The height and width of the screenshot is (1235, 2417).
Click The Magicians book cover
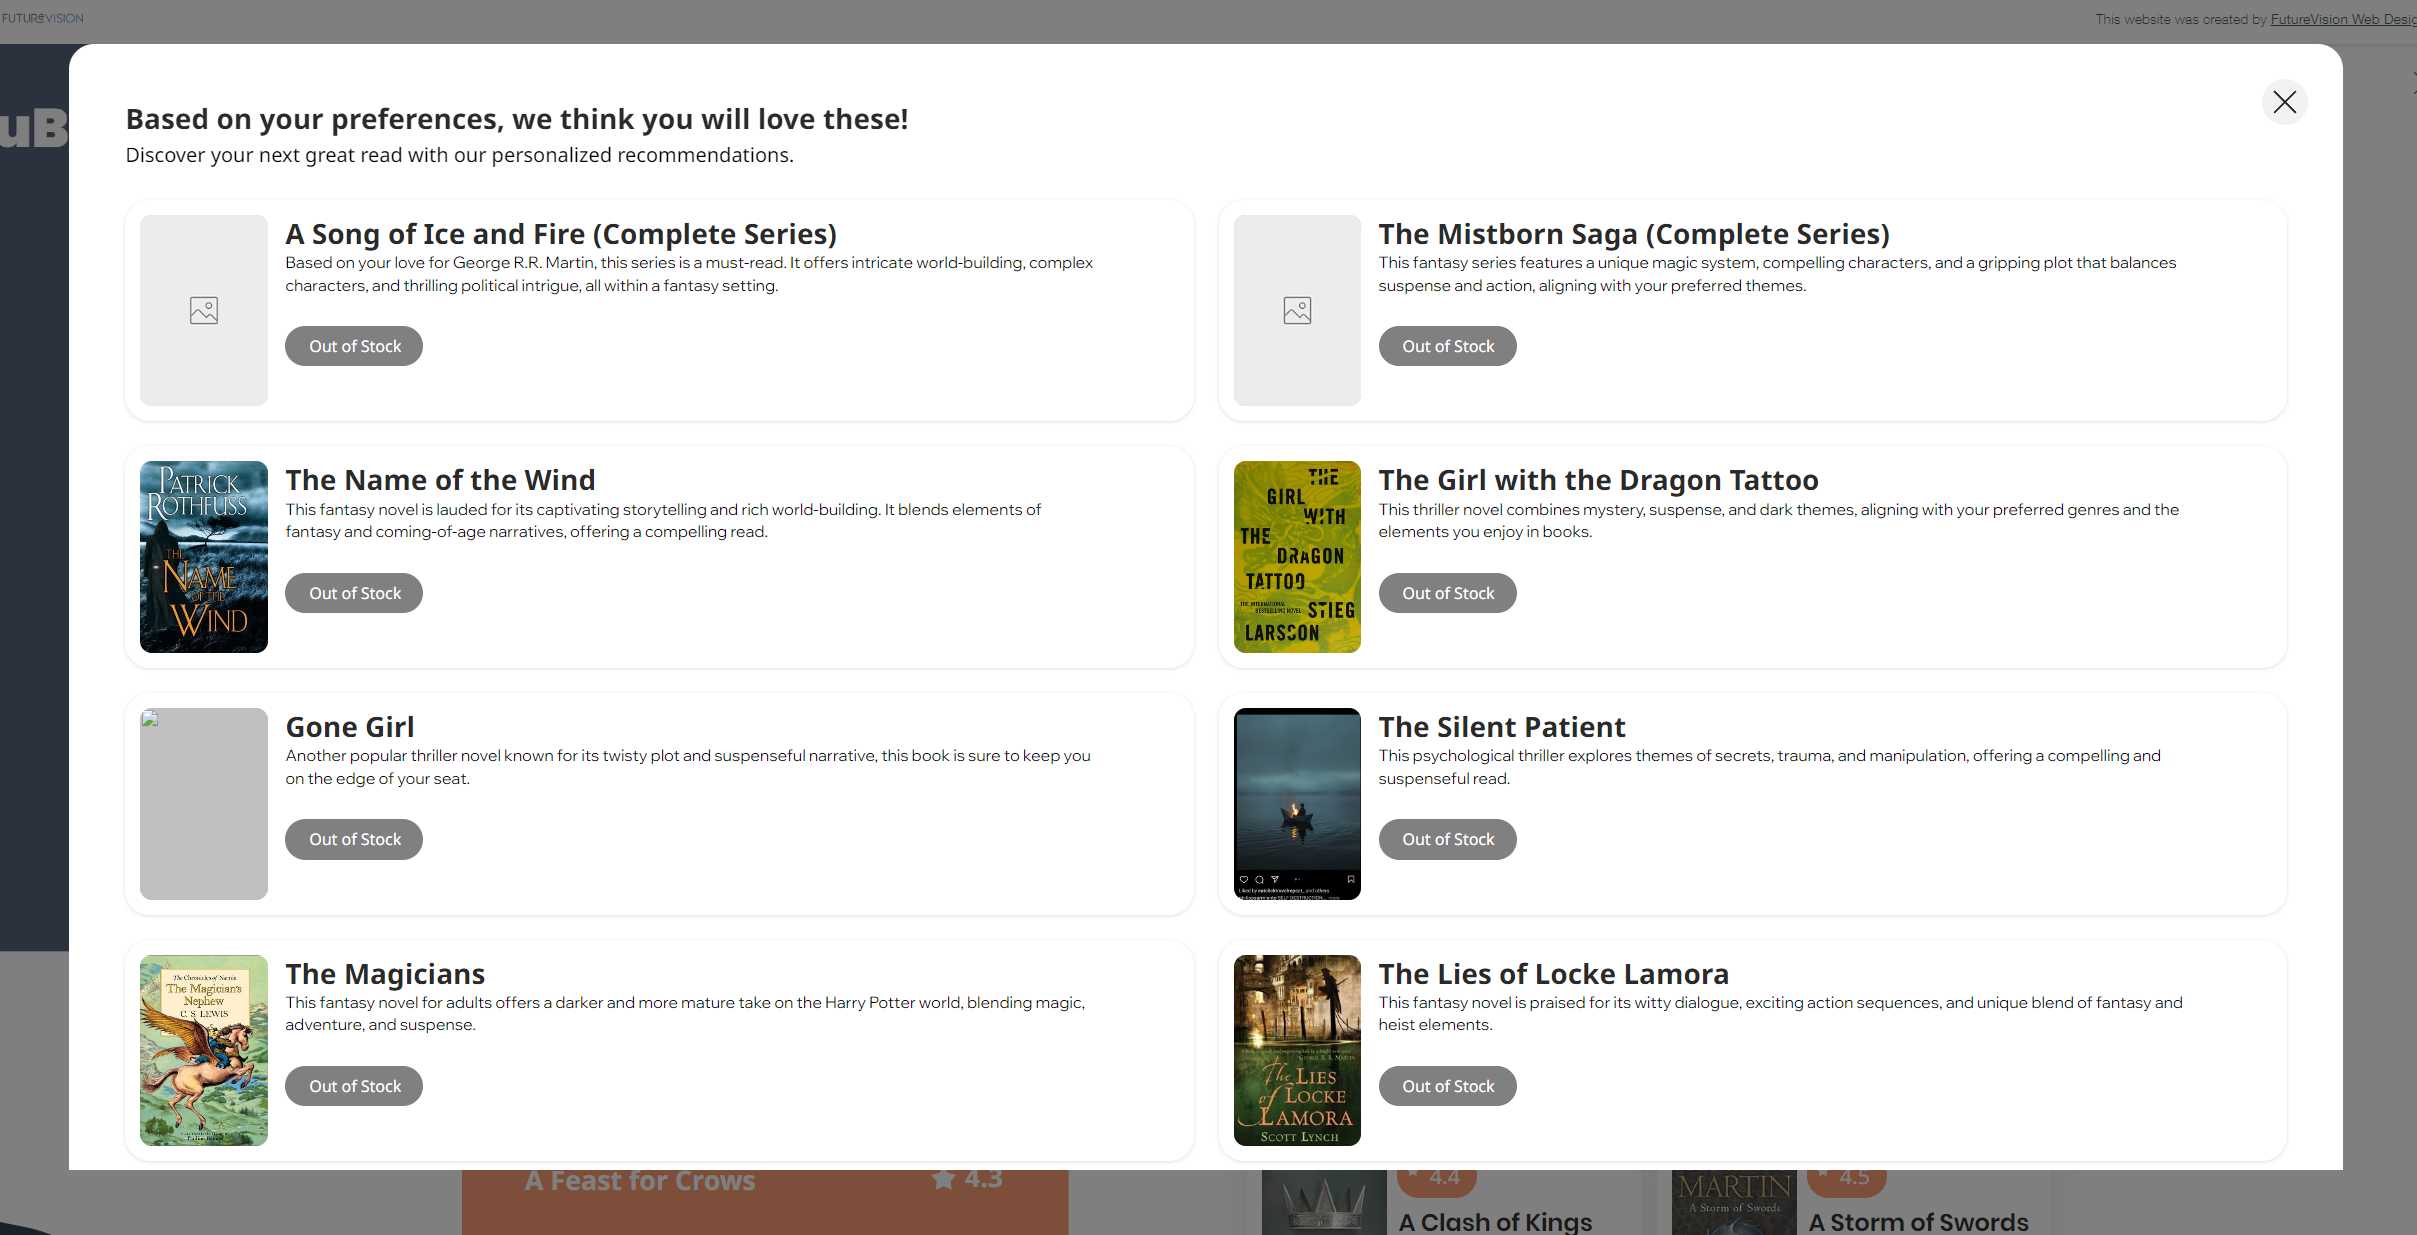pos(204,1050)
